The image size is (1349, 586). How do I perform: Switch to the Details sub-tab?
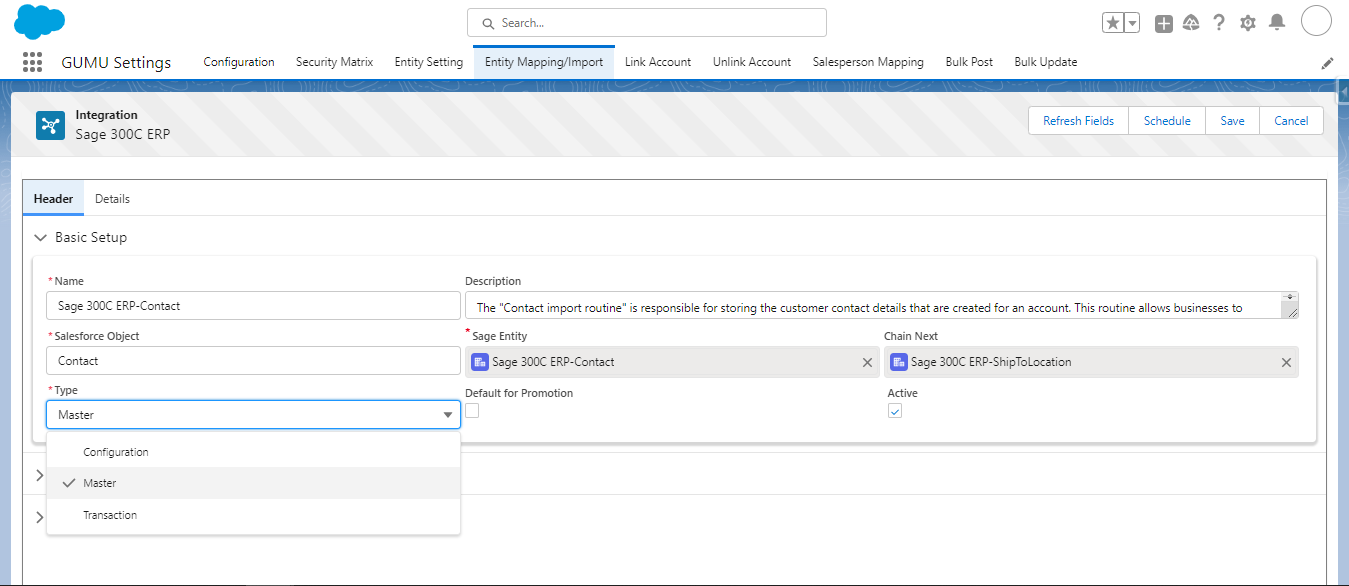tap(112, 199)
